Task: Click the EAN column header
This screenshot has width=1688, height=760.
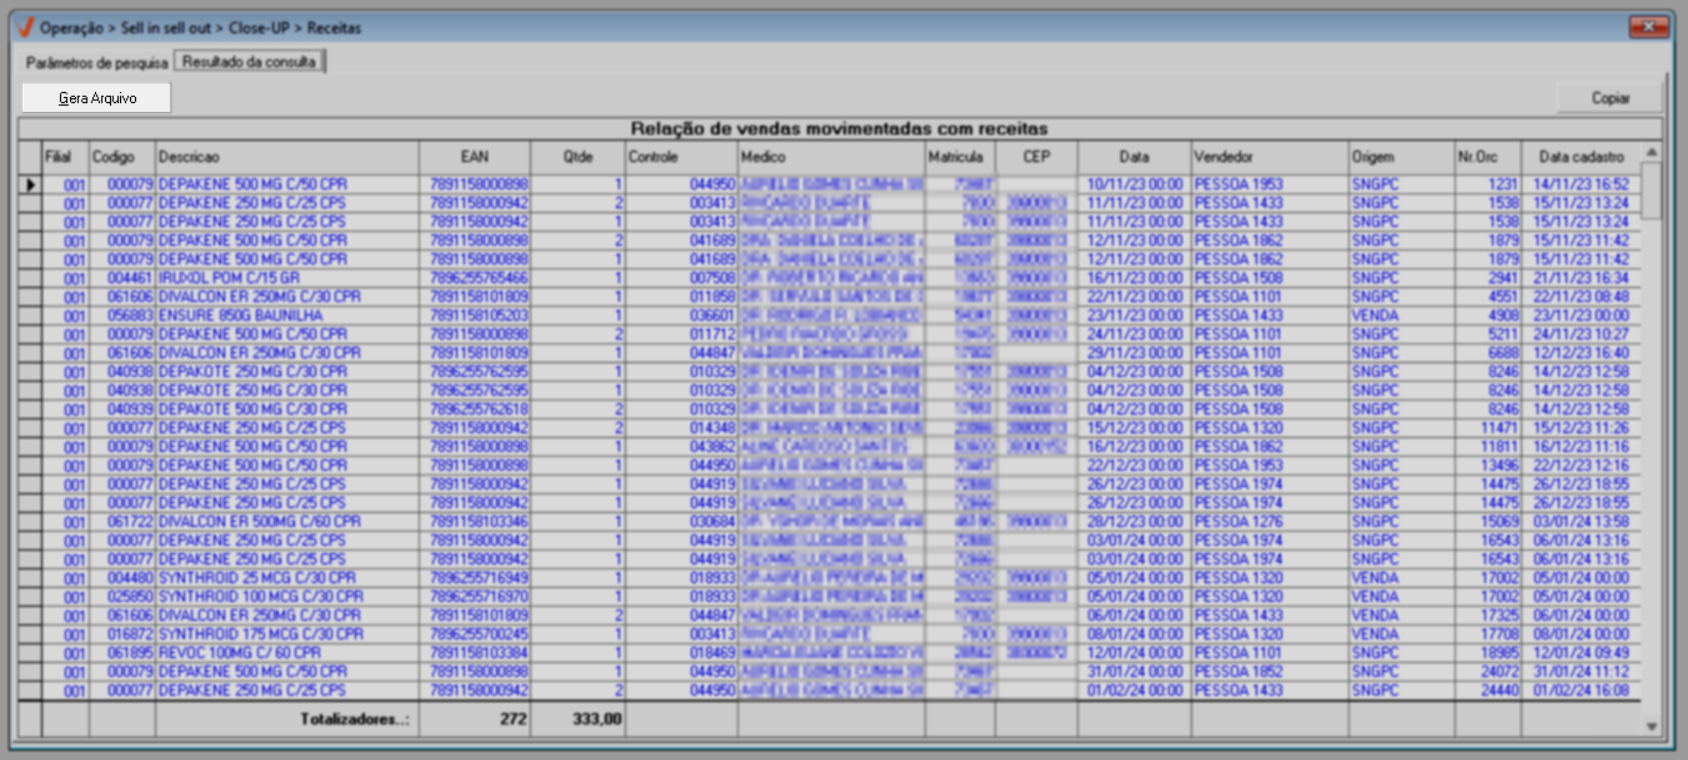Action: pyautogui.click(x=475, y=156)
